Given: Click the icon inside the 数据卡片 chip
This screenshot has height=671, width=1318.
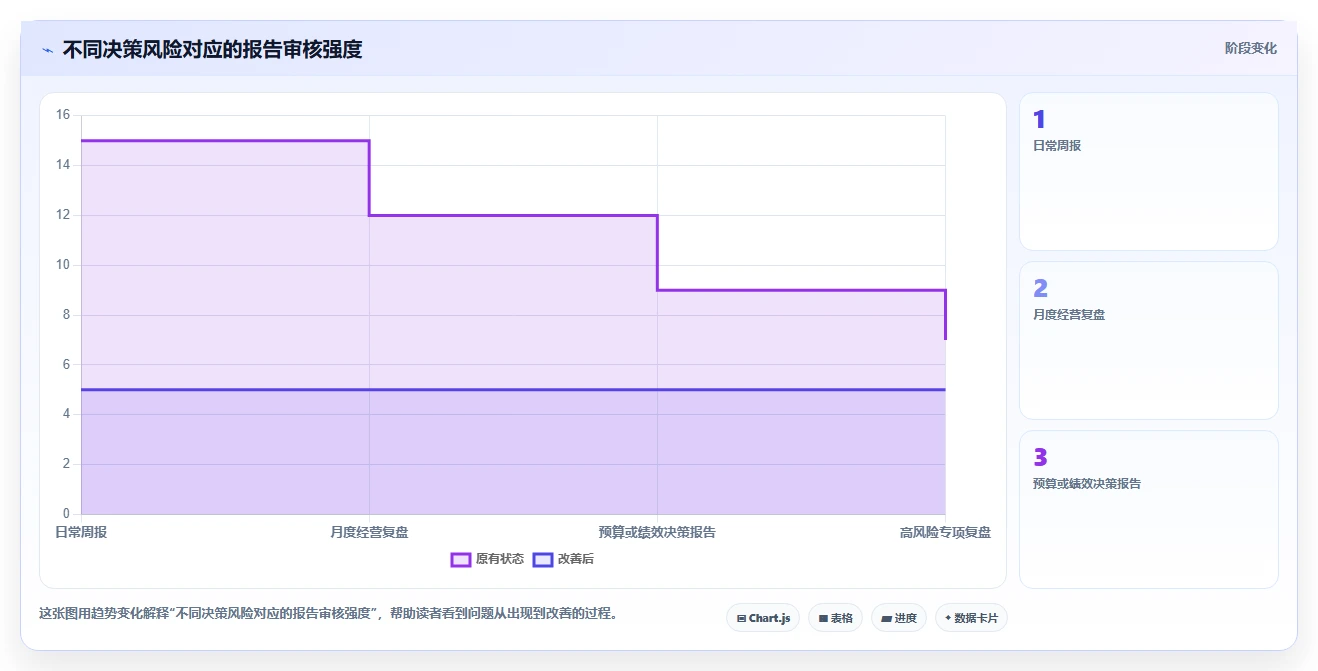Looking at the screenshot, I should point(948,618).
